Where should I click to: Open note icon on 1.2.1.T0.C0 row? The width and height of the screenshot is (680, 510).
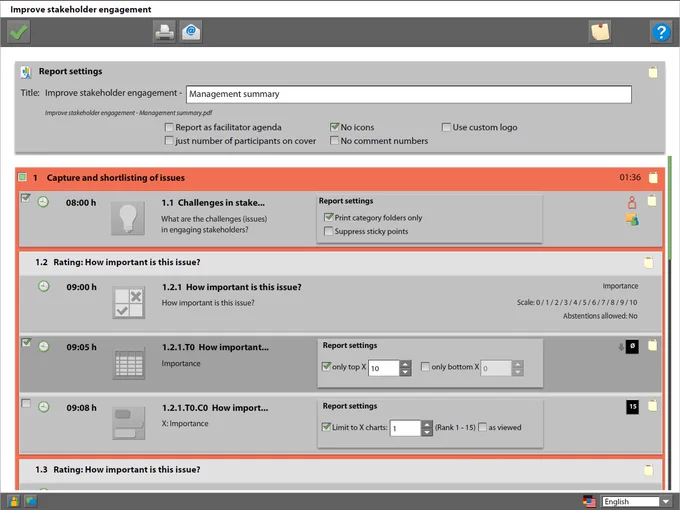tap(652, 406)
